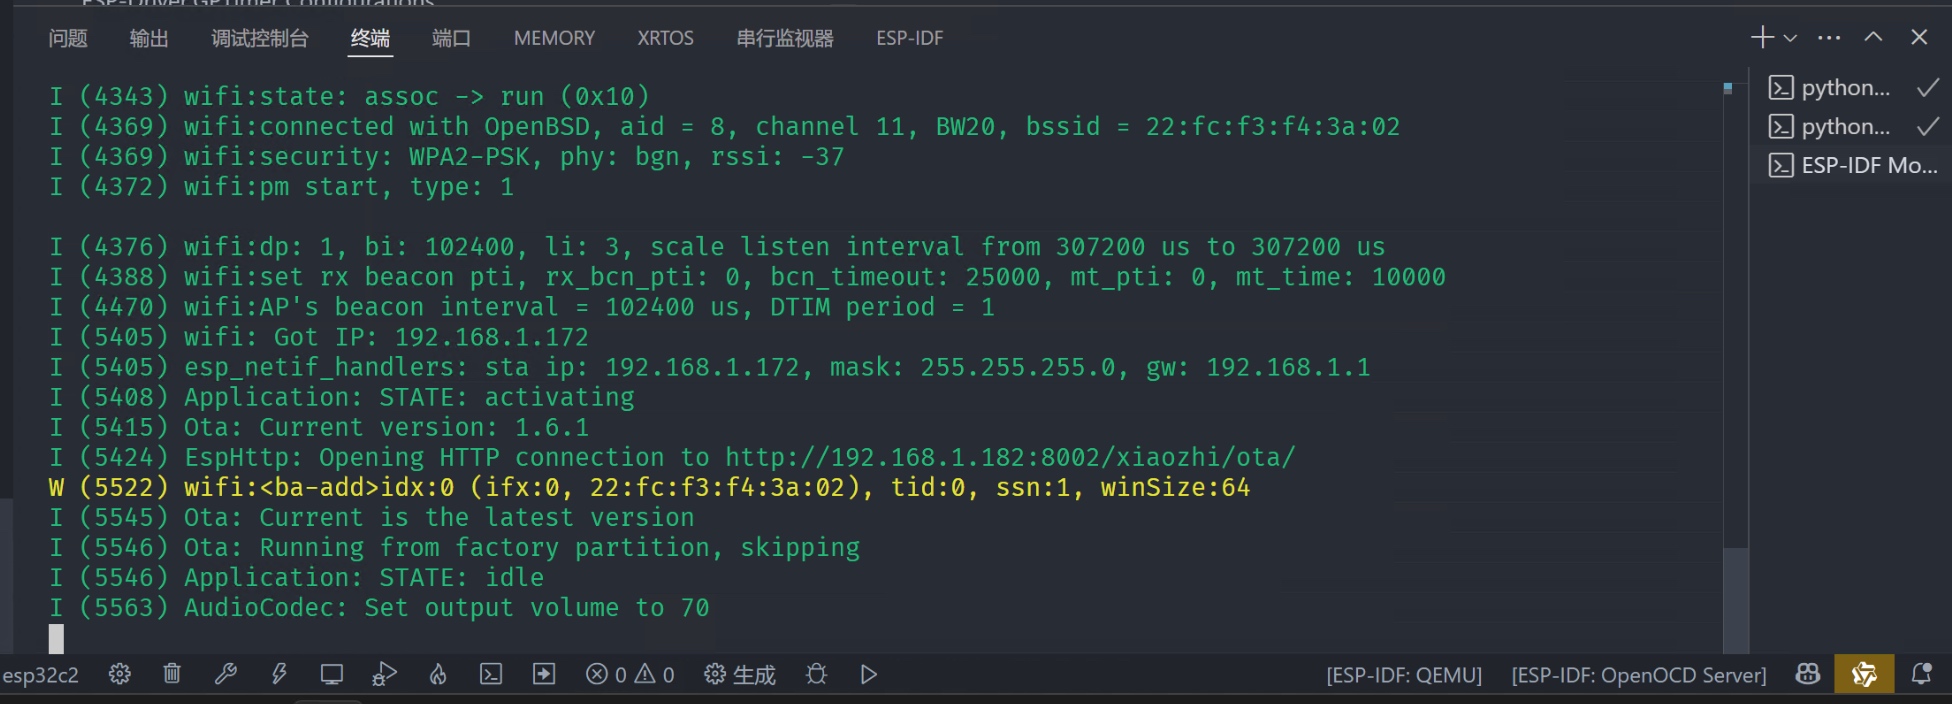
Task: Flash device using lightning bolt icon
Action: click(279, 674)
